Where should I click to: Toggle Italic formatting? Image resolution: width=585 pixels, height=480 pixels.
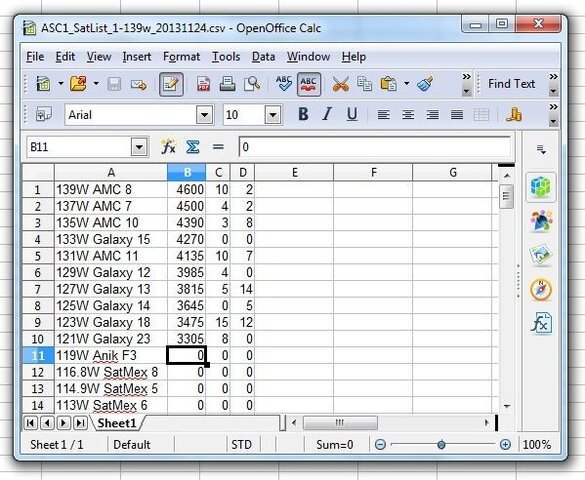click(327, 114)
